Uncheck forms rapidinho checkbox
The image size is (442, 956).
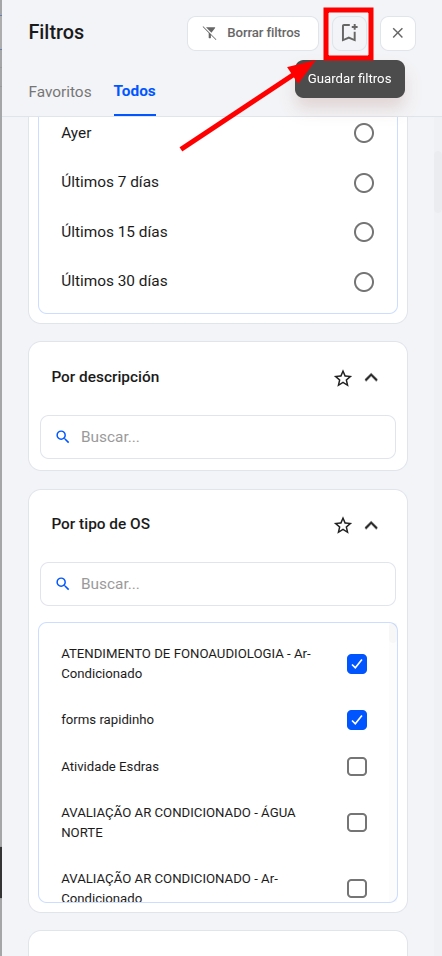click(357, 720)
